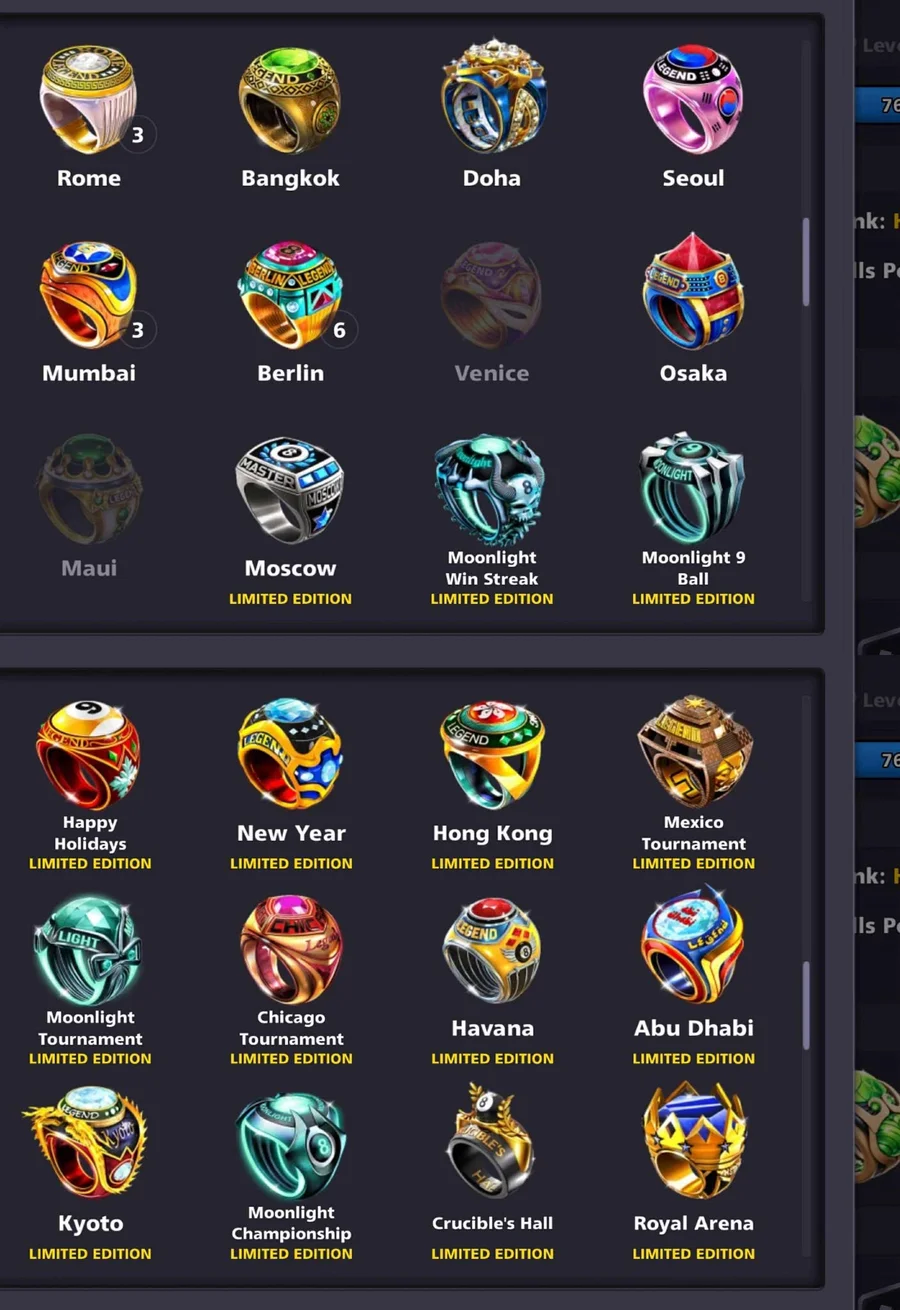Click the locked Maui ring
The width and height of the screenshot is (900, 1310).
click(x=89, y=490)
